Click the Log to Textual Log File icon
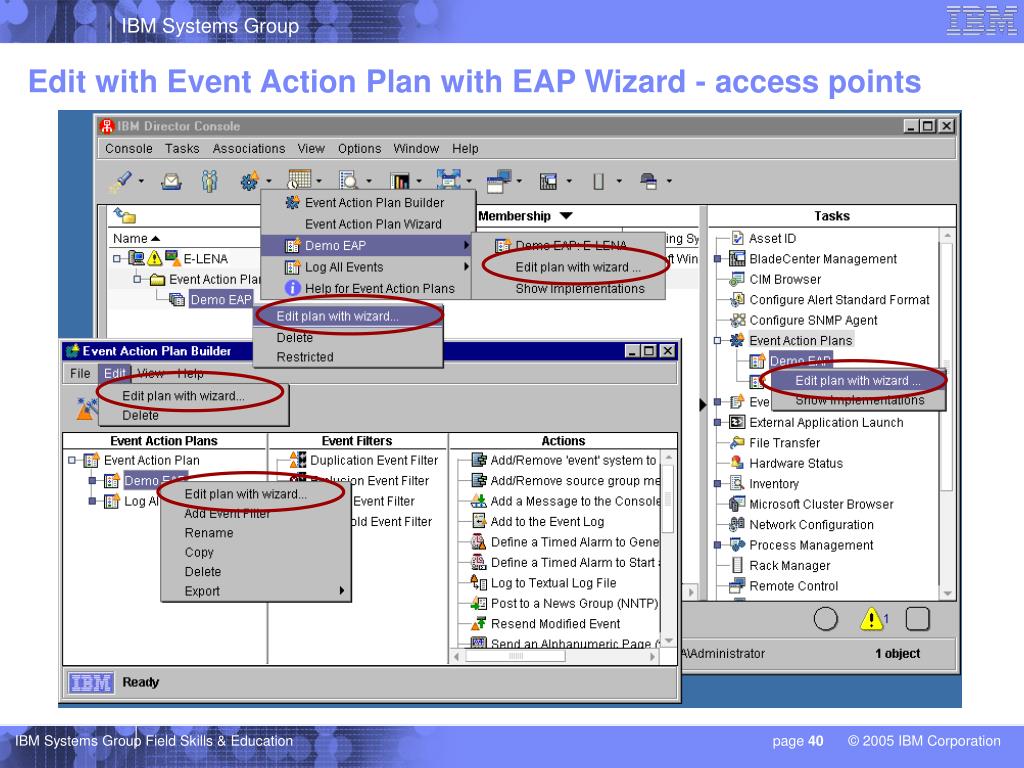This screenshot has width=1024, height=768. (479, 582)
